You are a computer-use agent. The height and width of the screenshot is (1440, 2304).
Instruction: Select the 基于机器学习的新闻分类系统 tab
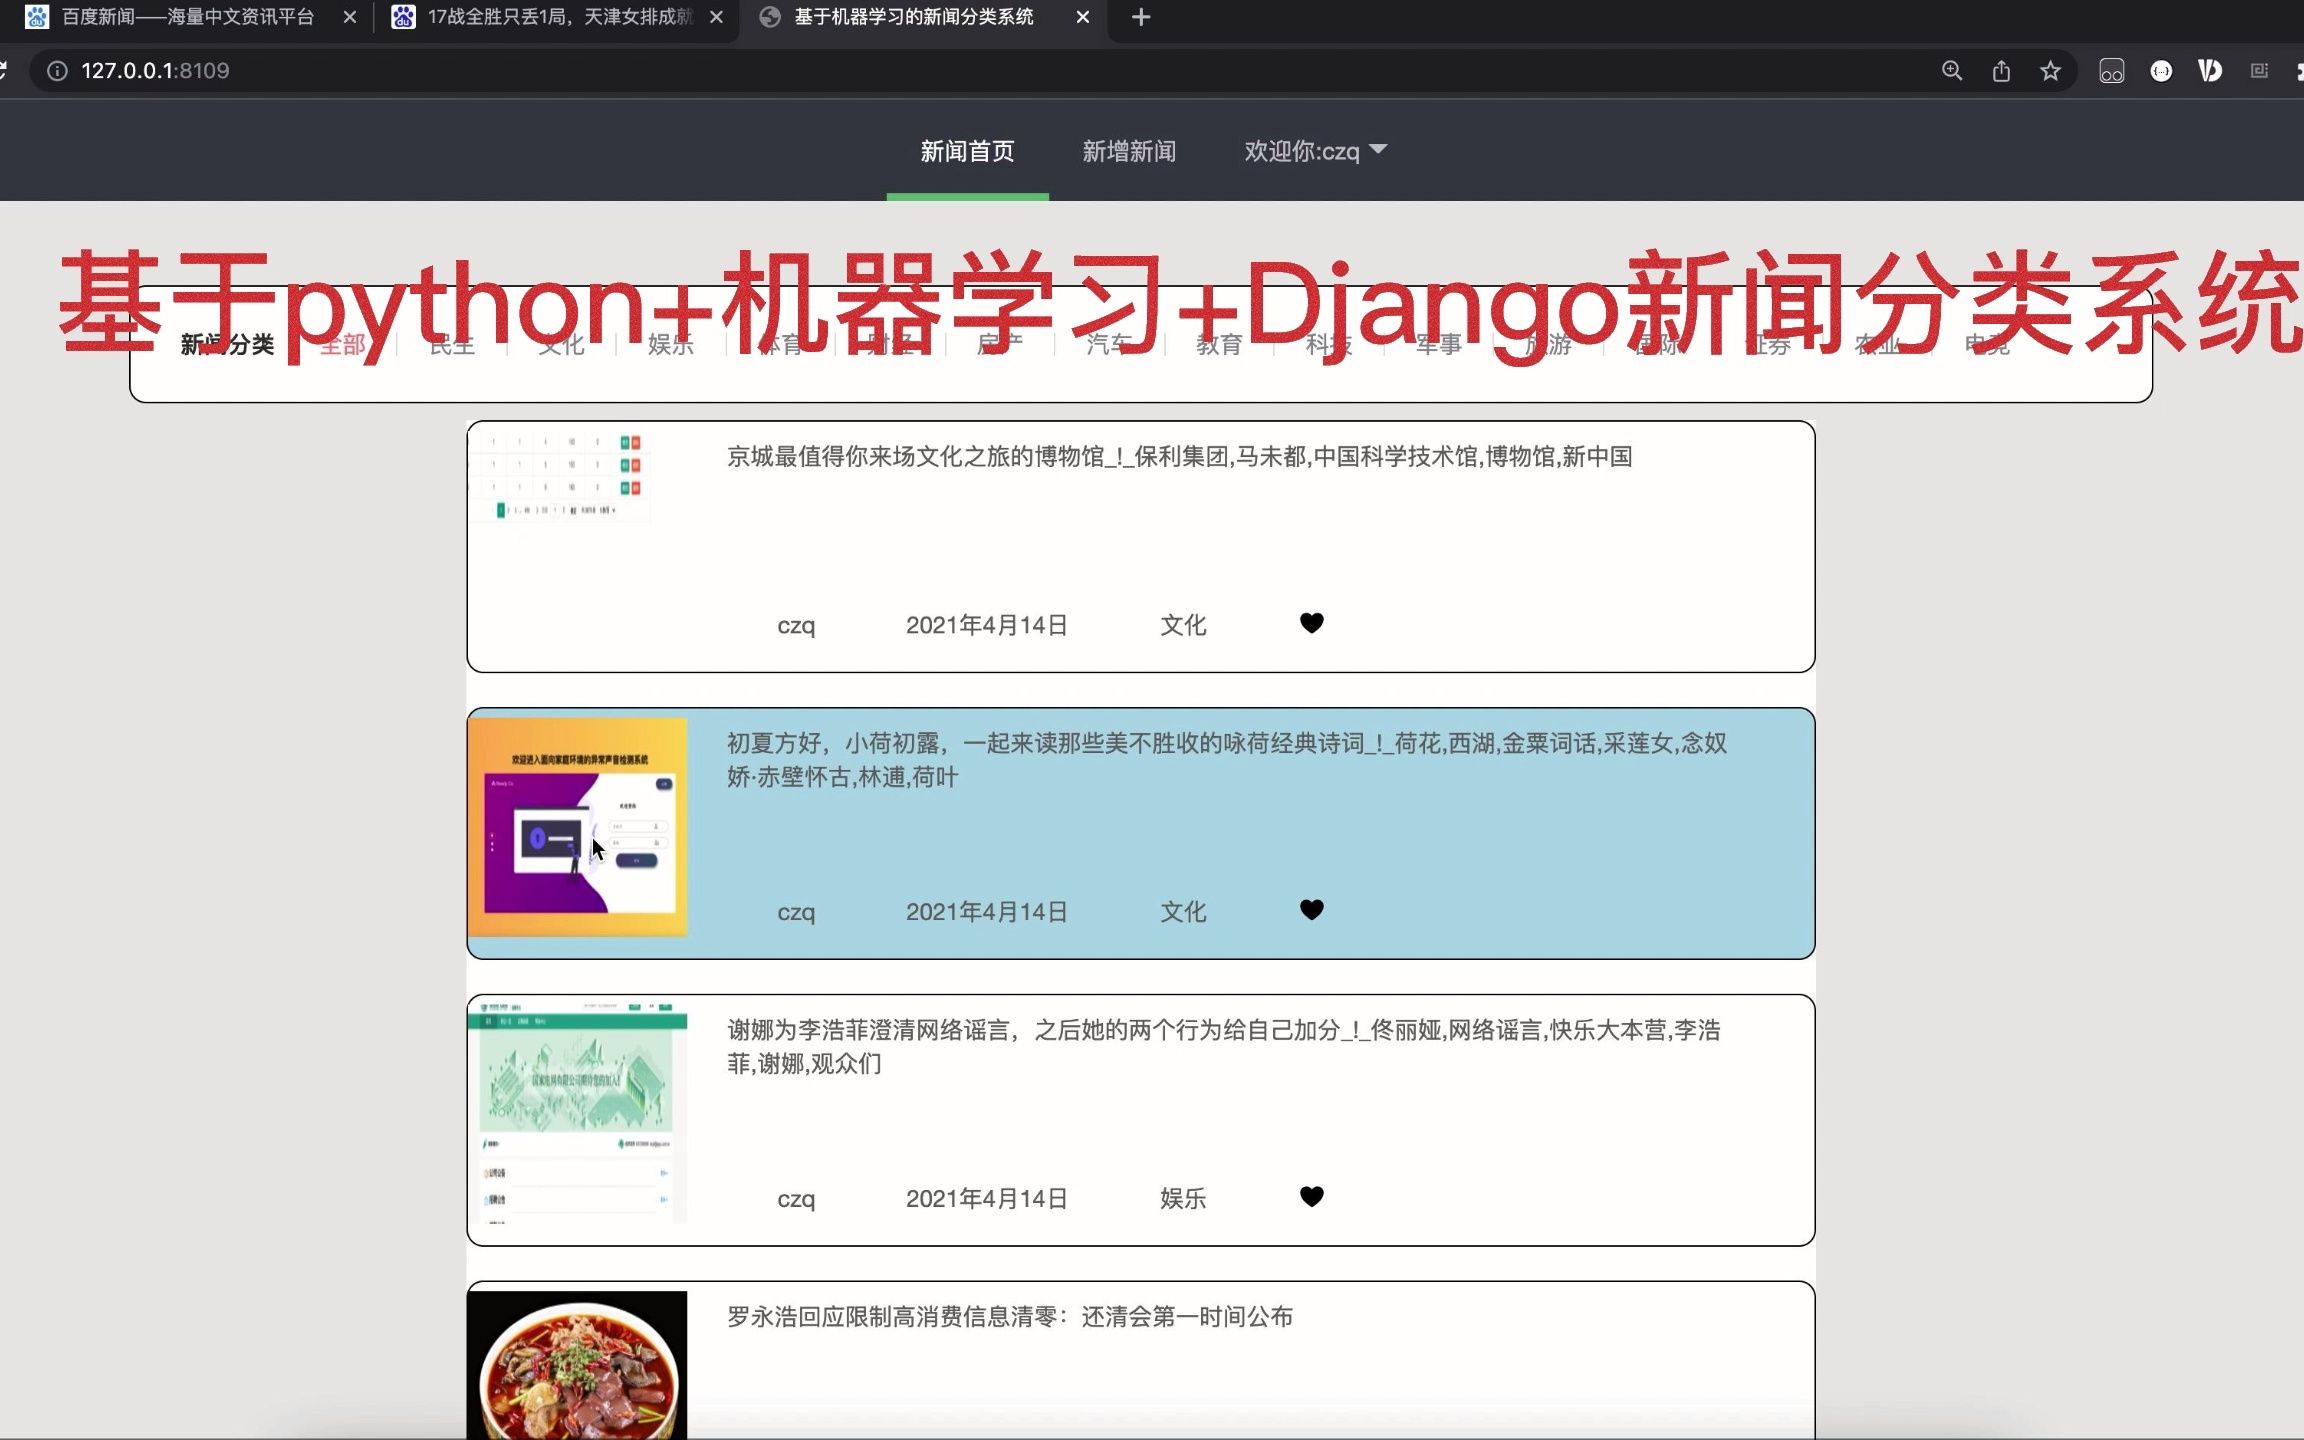(913, 17)
